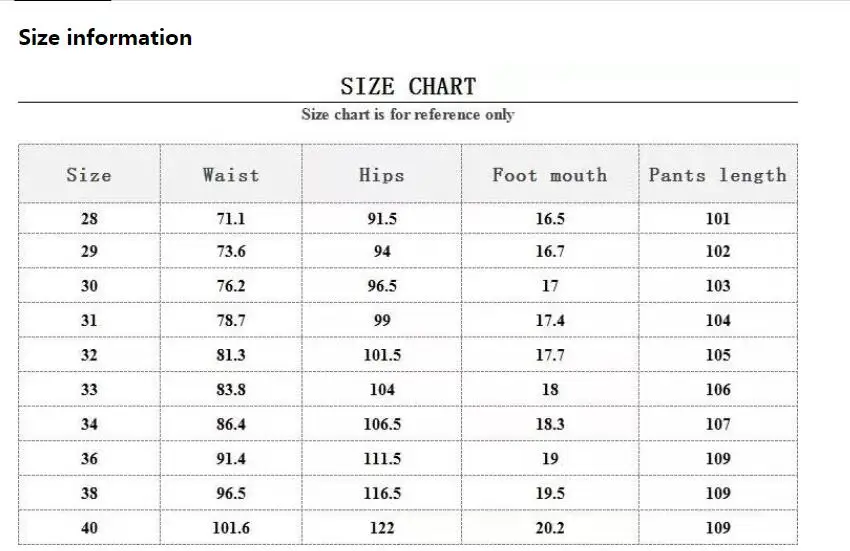Screen dimensions: 850x551
Task: Click foot mouth value 17.4
Action: (550, 320)
